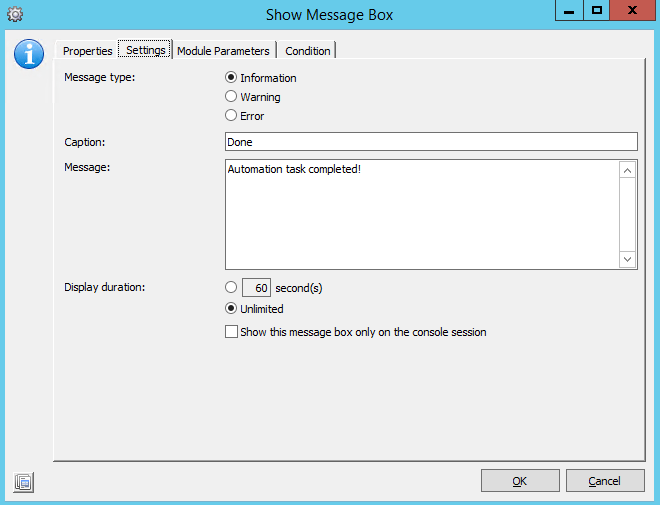The image size is (660, 505).
Task: Click the message box scroll down arrow
Action: point(628,259)
